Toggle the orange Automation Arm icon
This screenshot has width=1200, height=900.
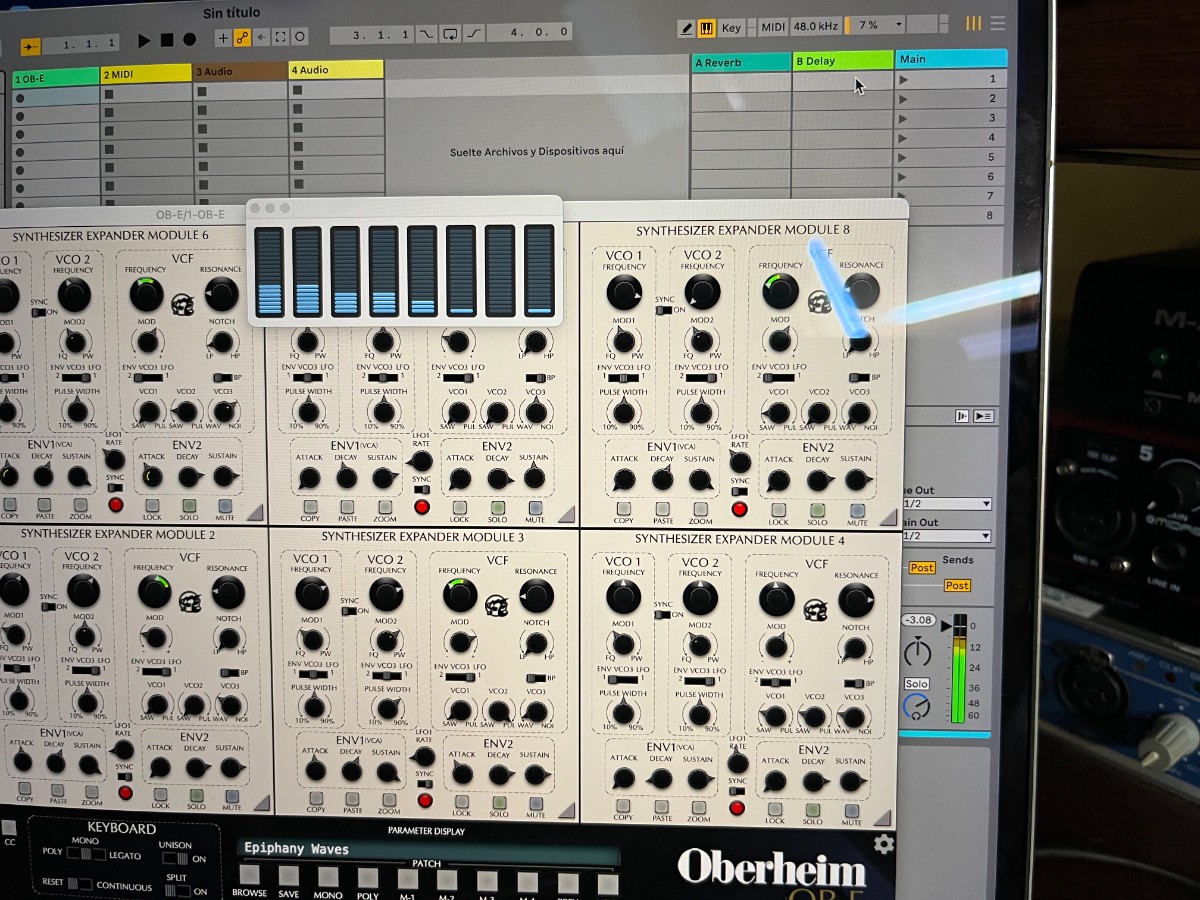[x=241, y=38]
